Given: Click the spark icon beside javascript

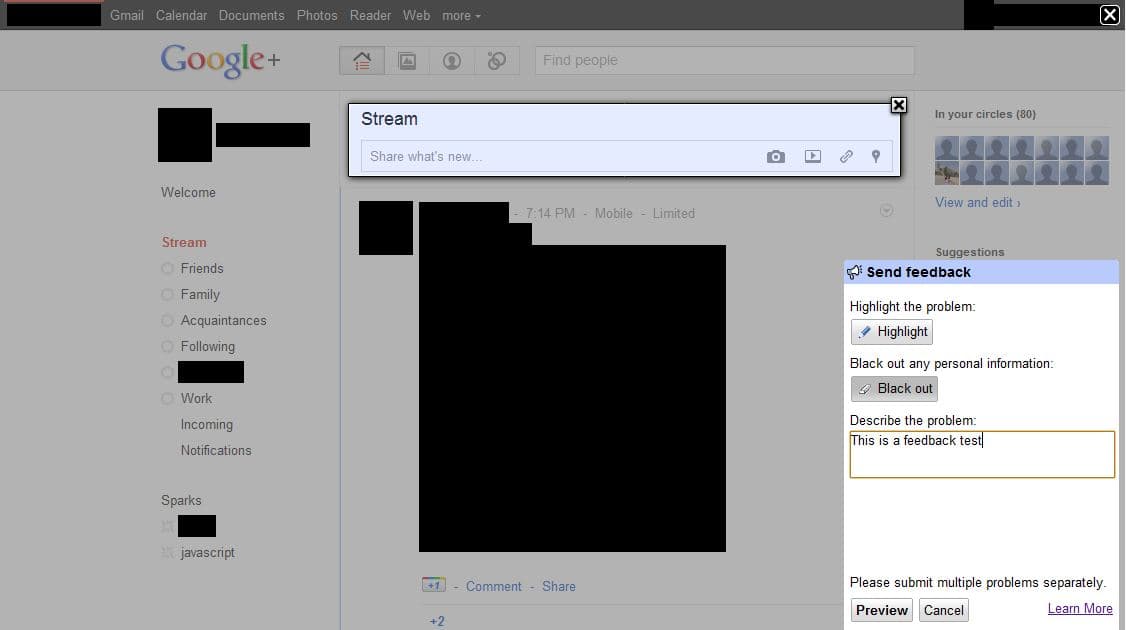Looking at the screenshot, I should point(167,552).
